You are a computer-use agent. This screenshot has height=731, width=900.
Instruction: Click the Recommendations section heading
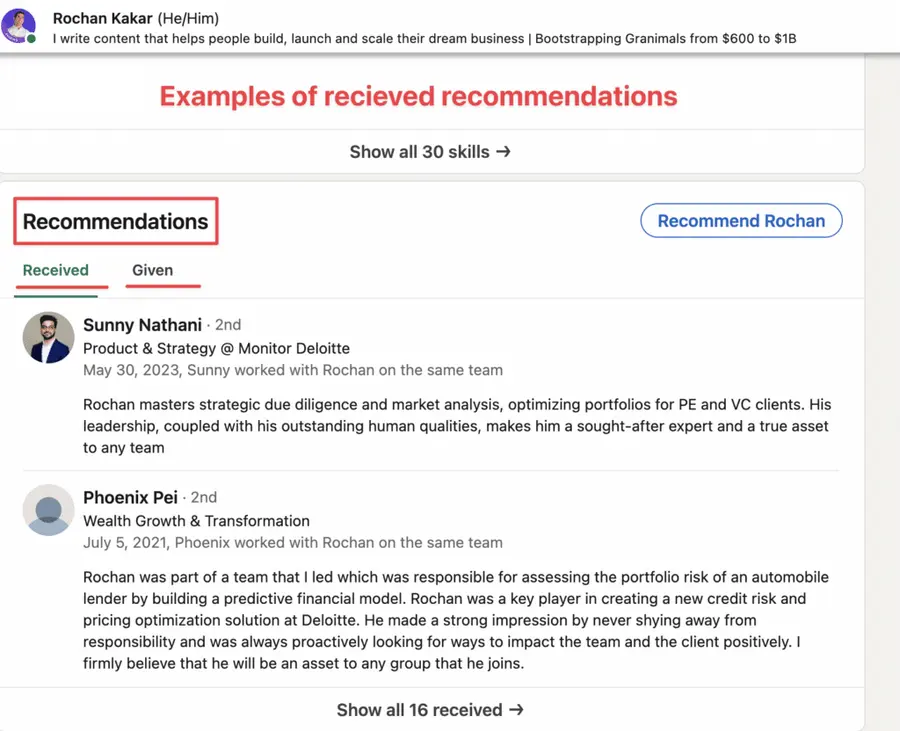point(114,221)
